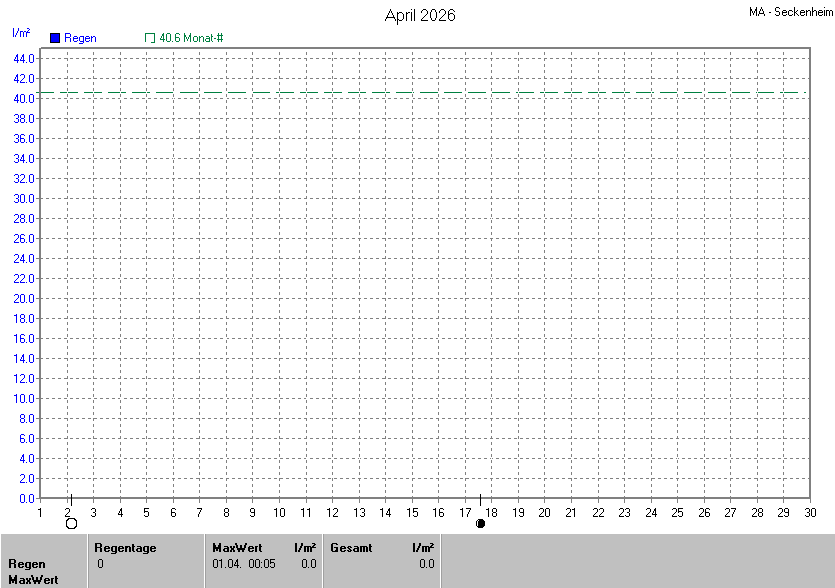The width and height of the screenshot is (835, 588).
Task: Select day 30 on the x-axis
Action: click(x=809, y=513)
